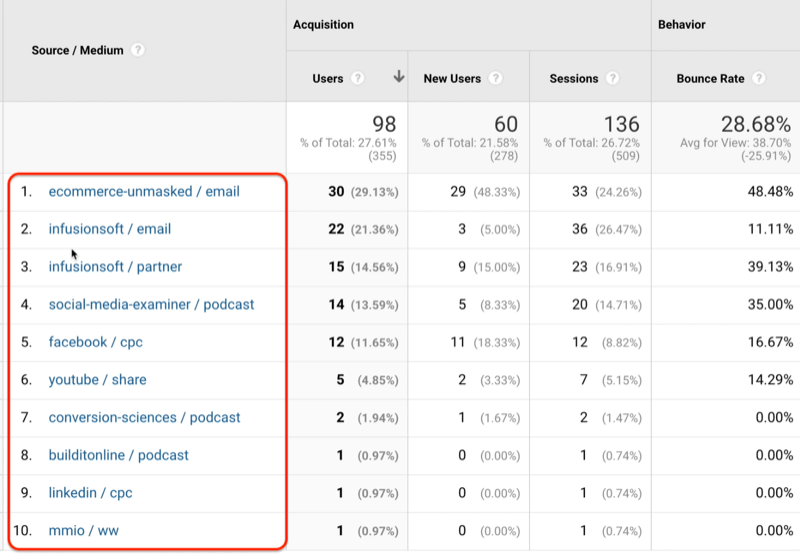
Task: Select Users '% of Total: 27.61%' text
Action: point(348,143)
